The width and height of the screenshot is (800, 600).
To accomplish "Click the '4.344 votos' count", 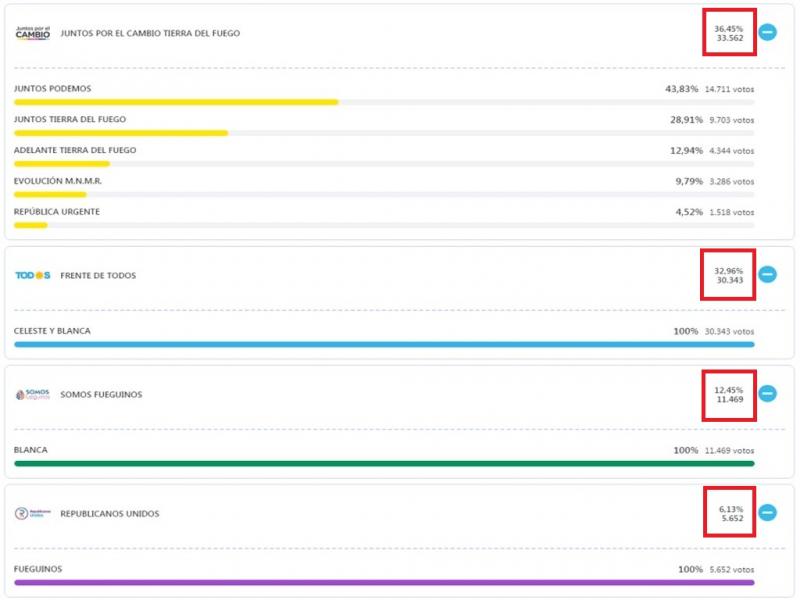I will tap(732, 151).
